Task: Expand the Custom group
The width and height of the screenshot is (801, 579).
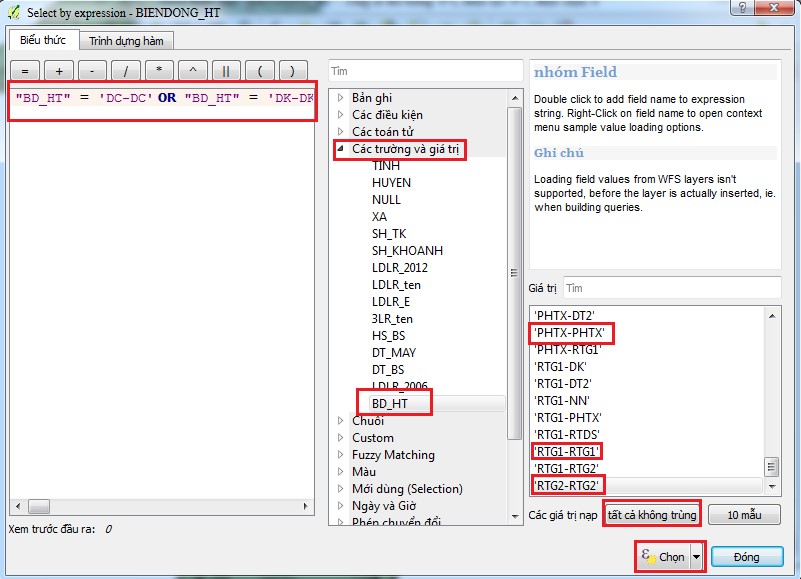Action: tap(341, 437)
